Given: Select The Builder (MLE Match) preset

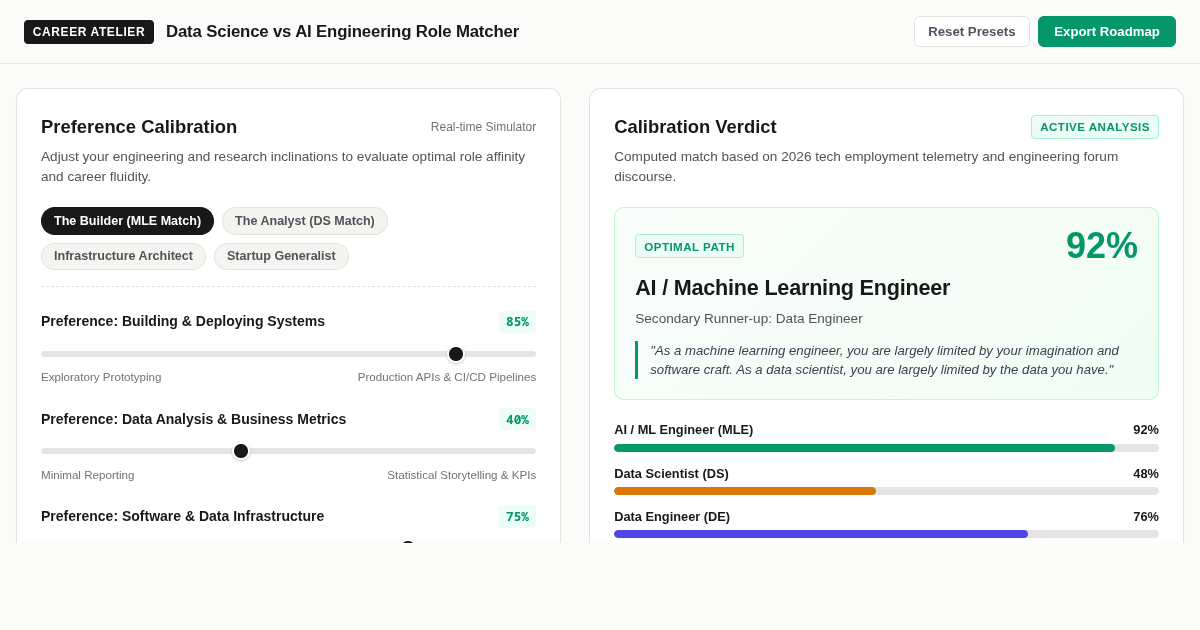Looking at the screenshot, I should coord(127,221).
